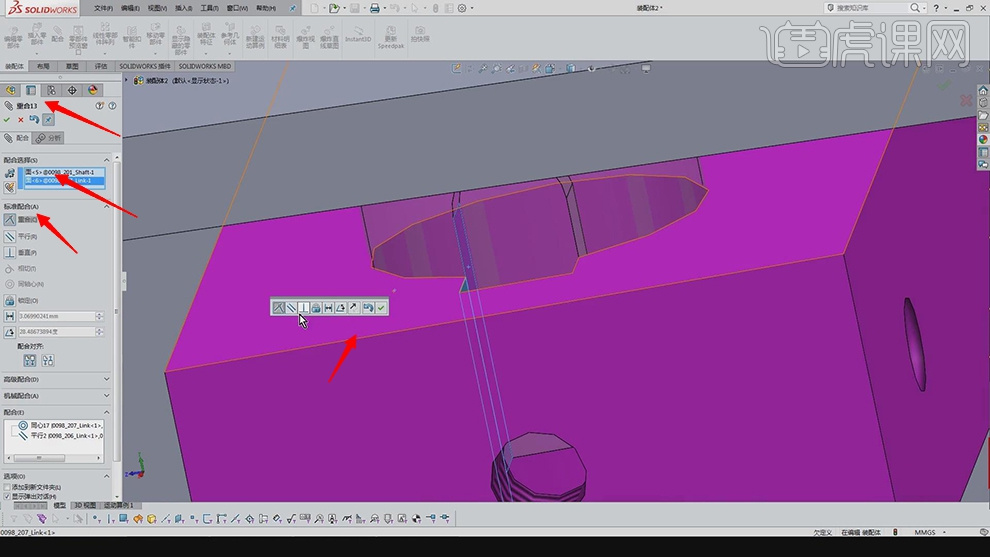Image resolution: width=990 pixels, height=557 pixels.
Task: Collapse the Standard Mates section
Action: pos(107,206)
